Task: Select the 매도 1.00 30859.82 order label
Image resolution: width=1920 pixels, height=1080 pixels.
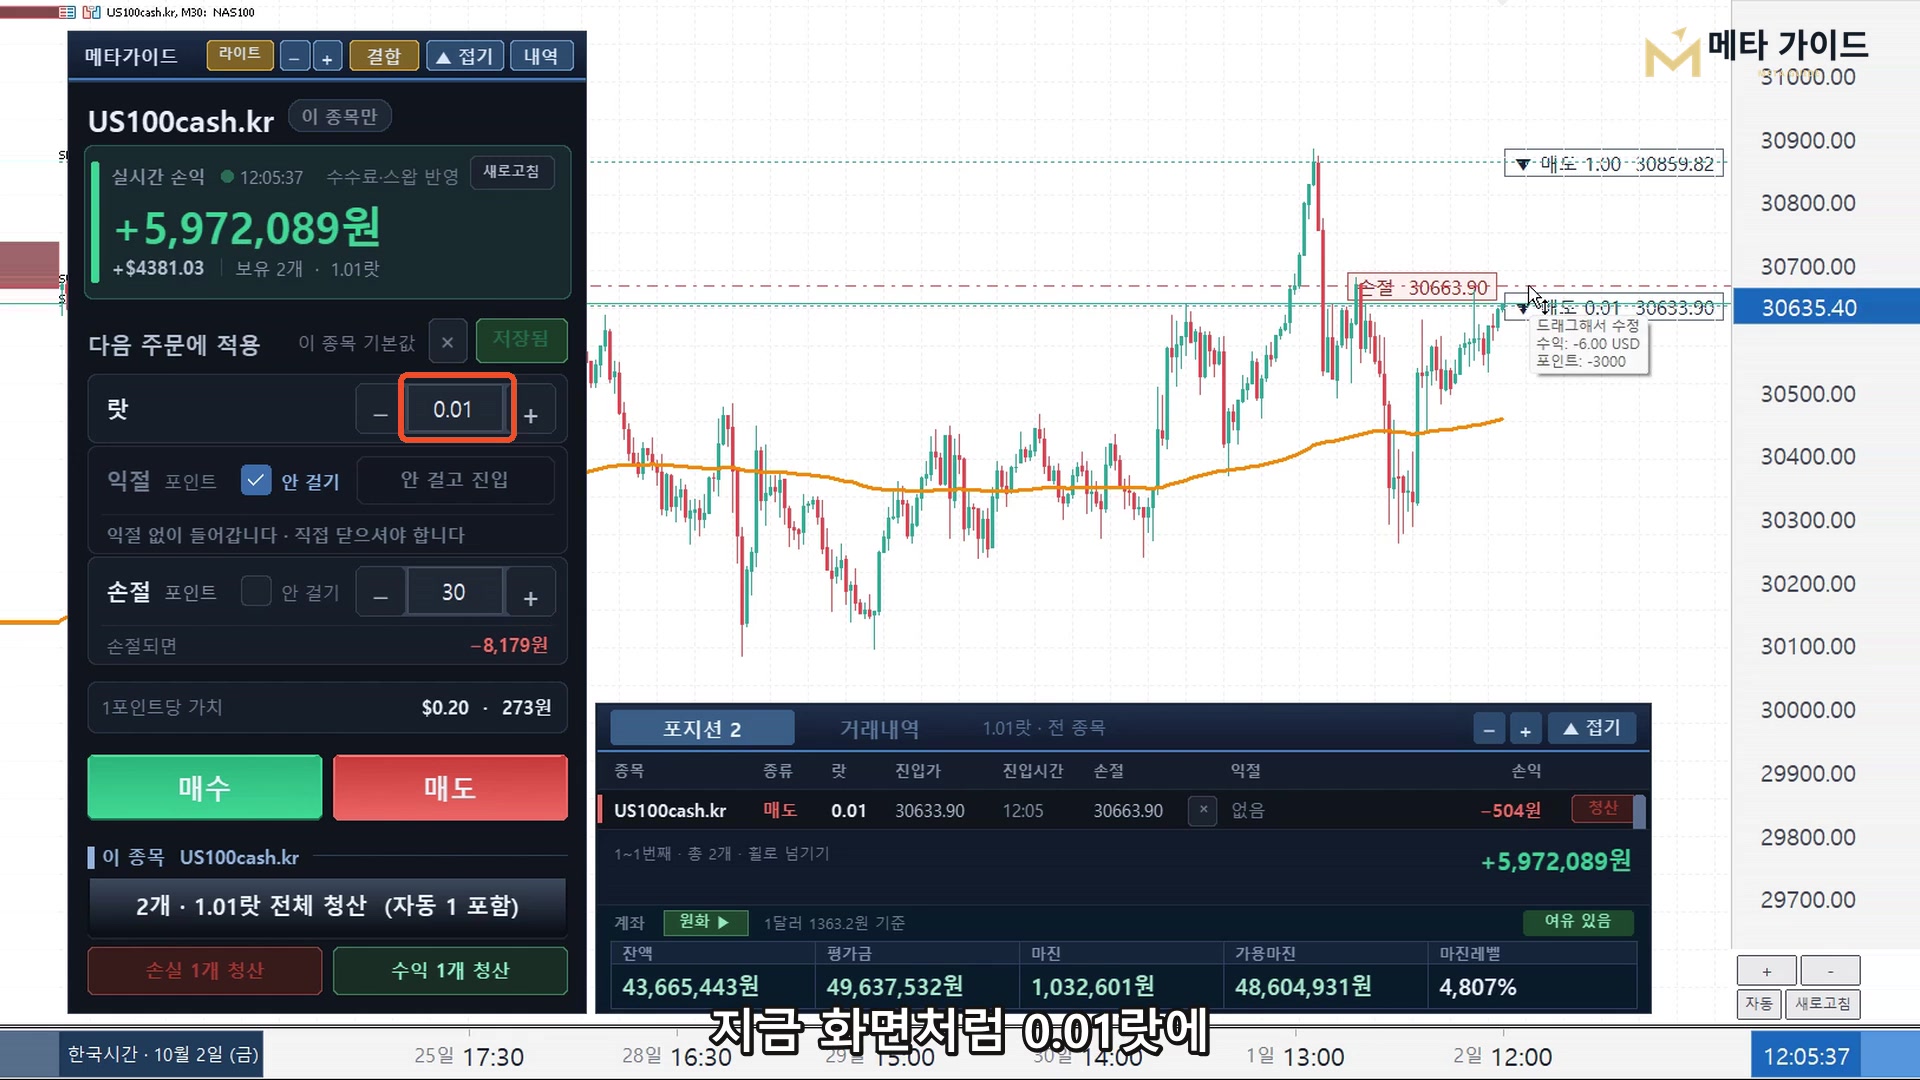Action: (1614, 164)
